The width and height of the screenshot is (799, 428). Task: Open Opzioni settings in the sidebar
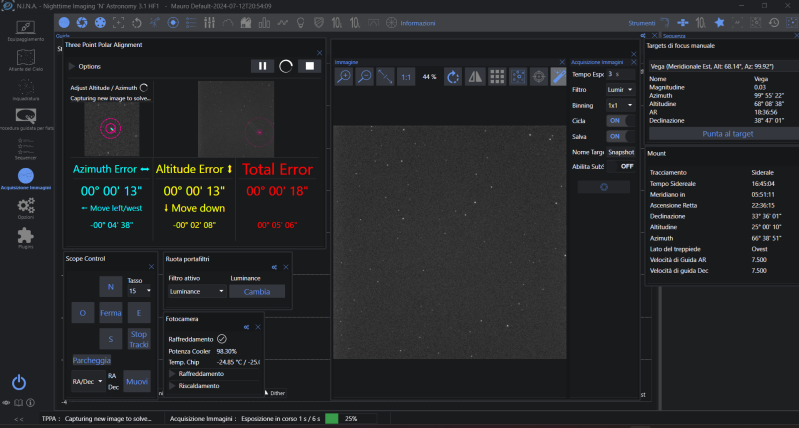[27, 207]
